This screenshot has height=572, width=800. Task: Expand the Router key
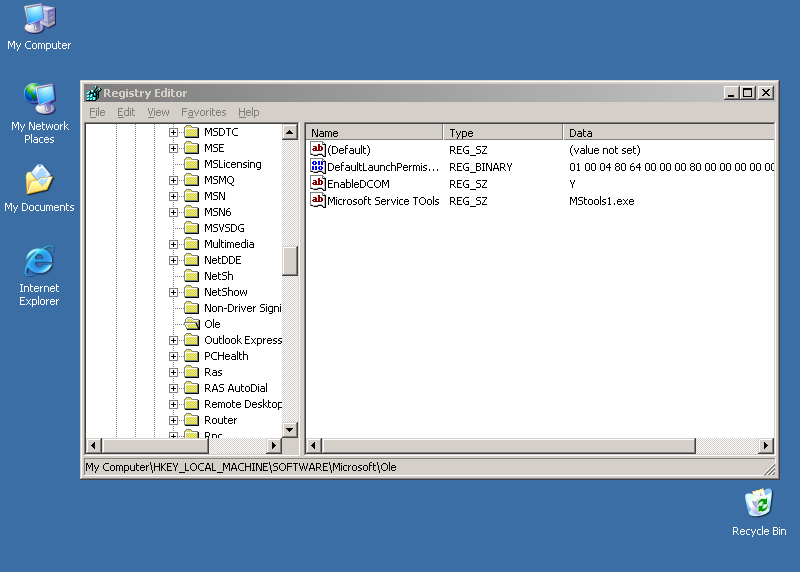(x=173, y=420)
